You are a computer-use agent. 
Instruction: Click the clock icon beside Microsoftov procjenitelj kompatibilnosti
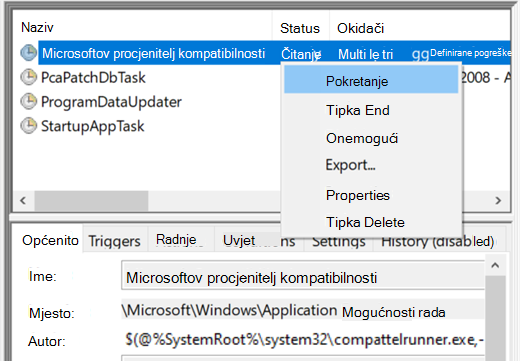click(29, 53)
